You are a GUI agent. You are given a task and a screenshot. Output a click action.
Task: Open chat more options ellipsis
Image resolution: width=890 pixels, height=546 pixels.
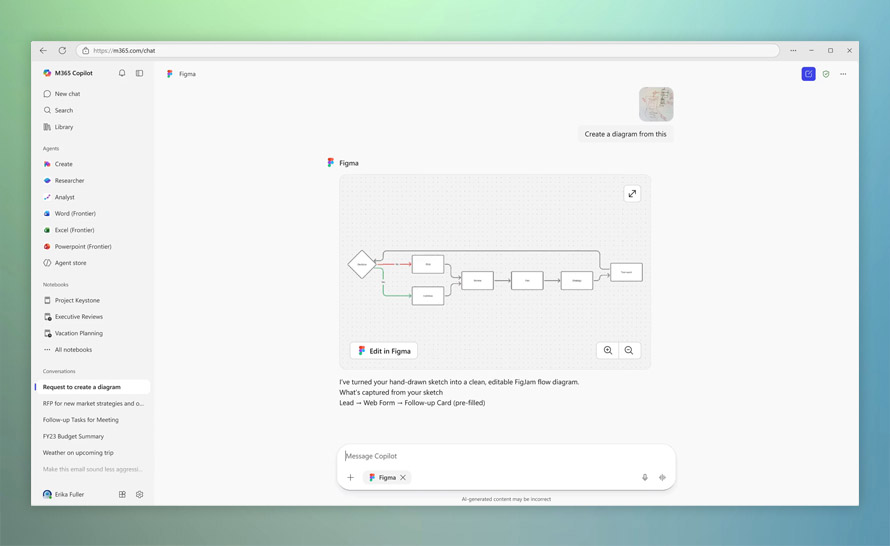click(x=843, y=74)
